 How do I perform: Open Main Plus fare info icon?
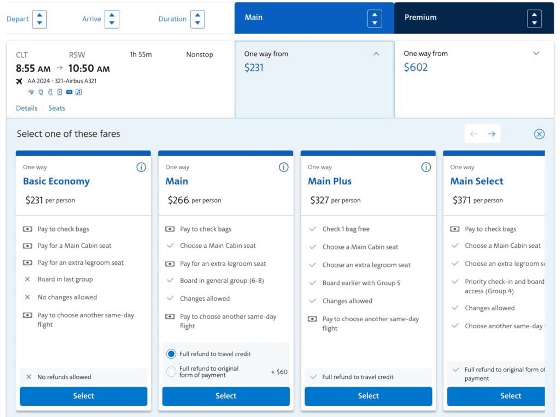pos(426,167)
